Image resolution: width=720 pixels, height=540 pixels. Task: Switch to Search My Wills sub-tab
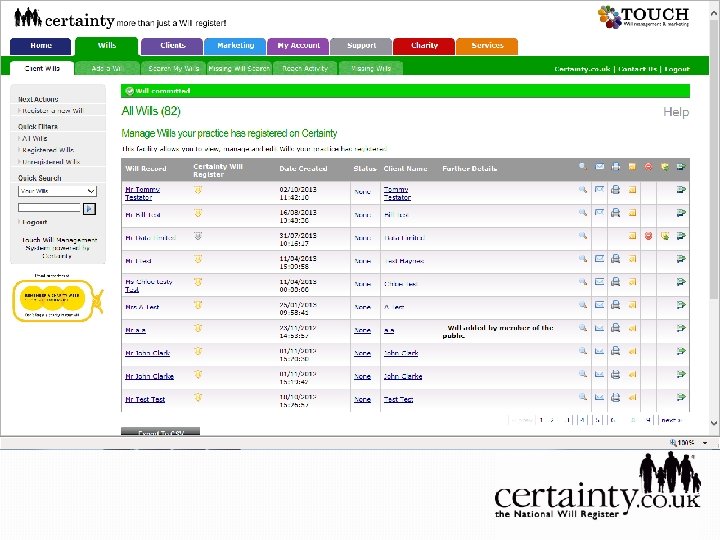pos(174,68)
